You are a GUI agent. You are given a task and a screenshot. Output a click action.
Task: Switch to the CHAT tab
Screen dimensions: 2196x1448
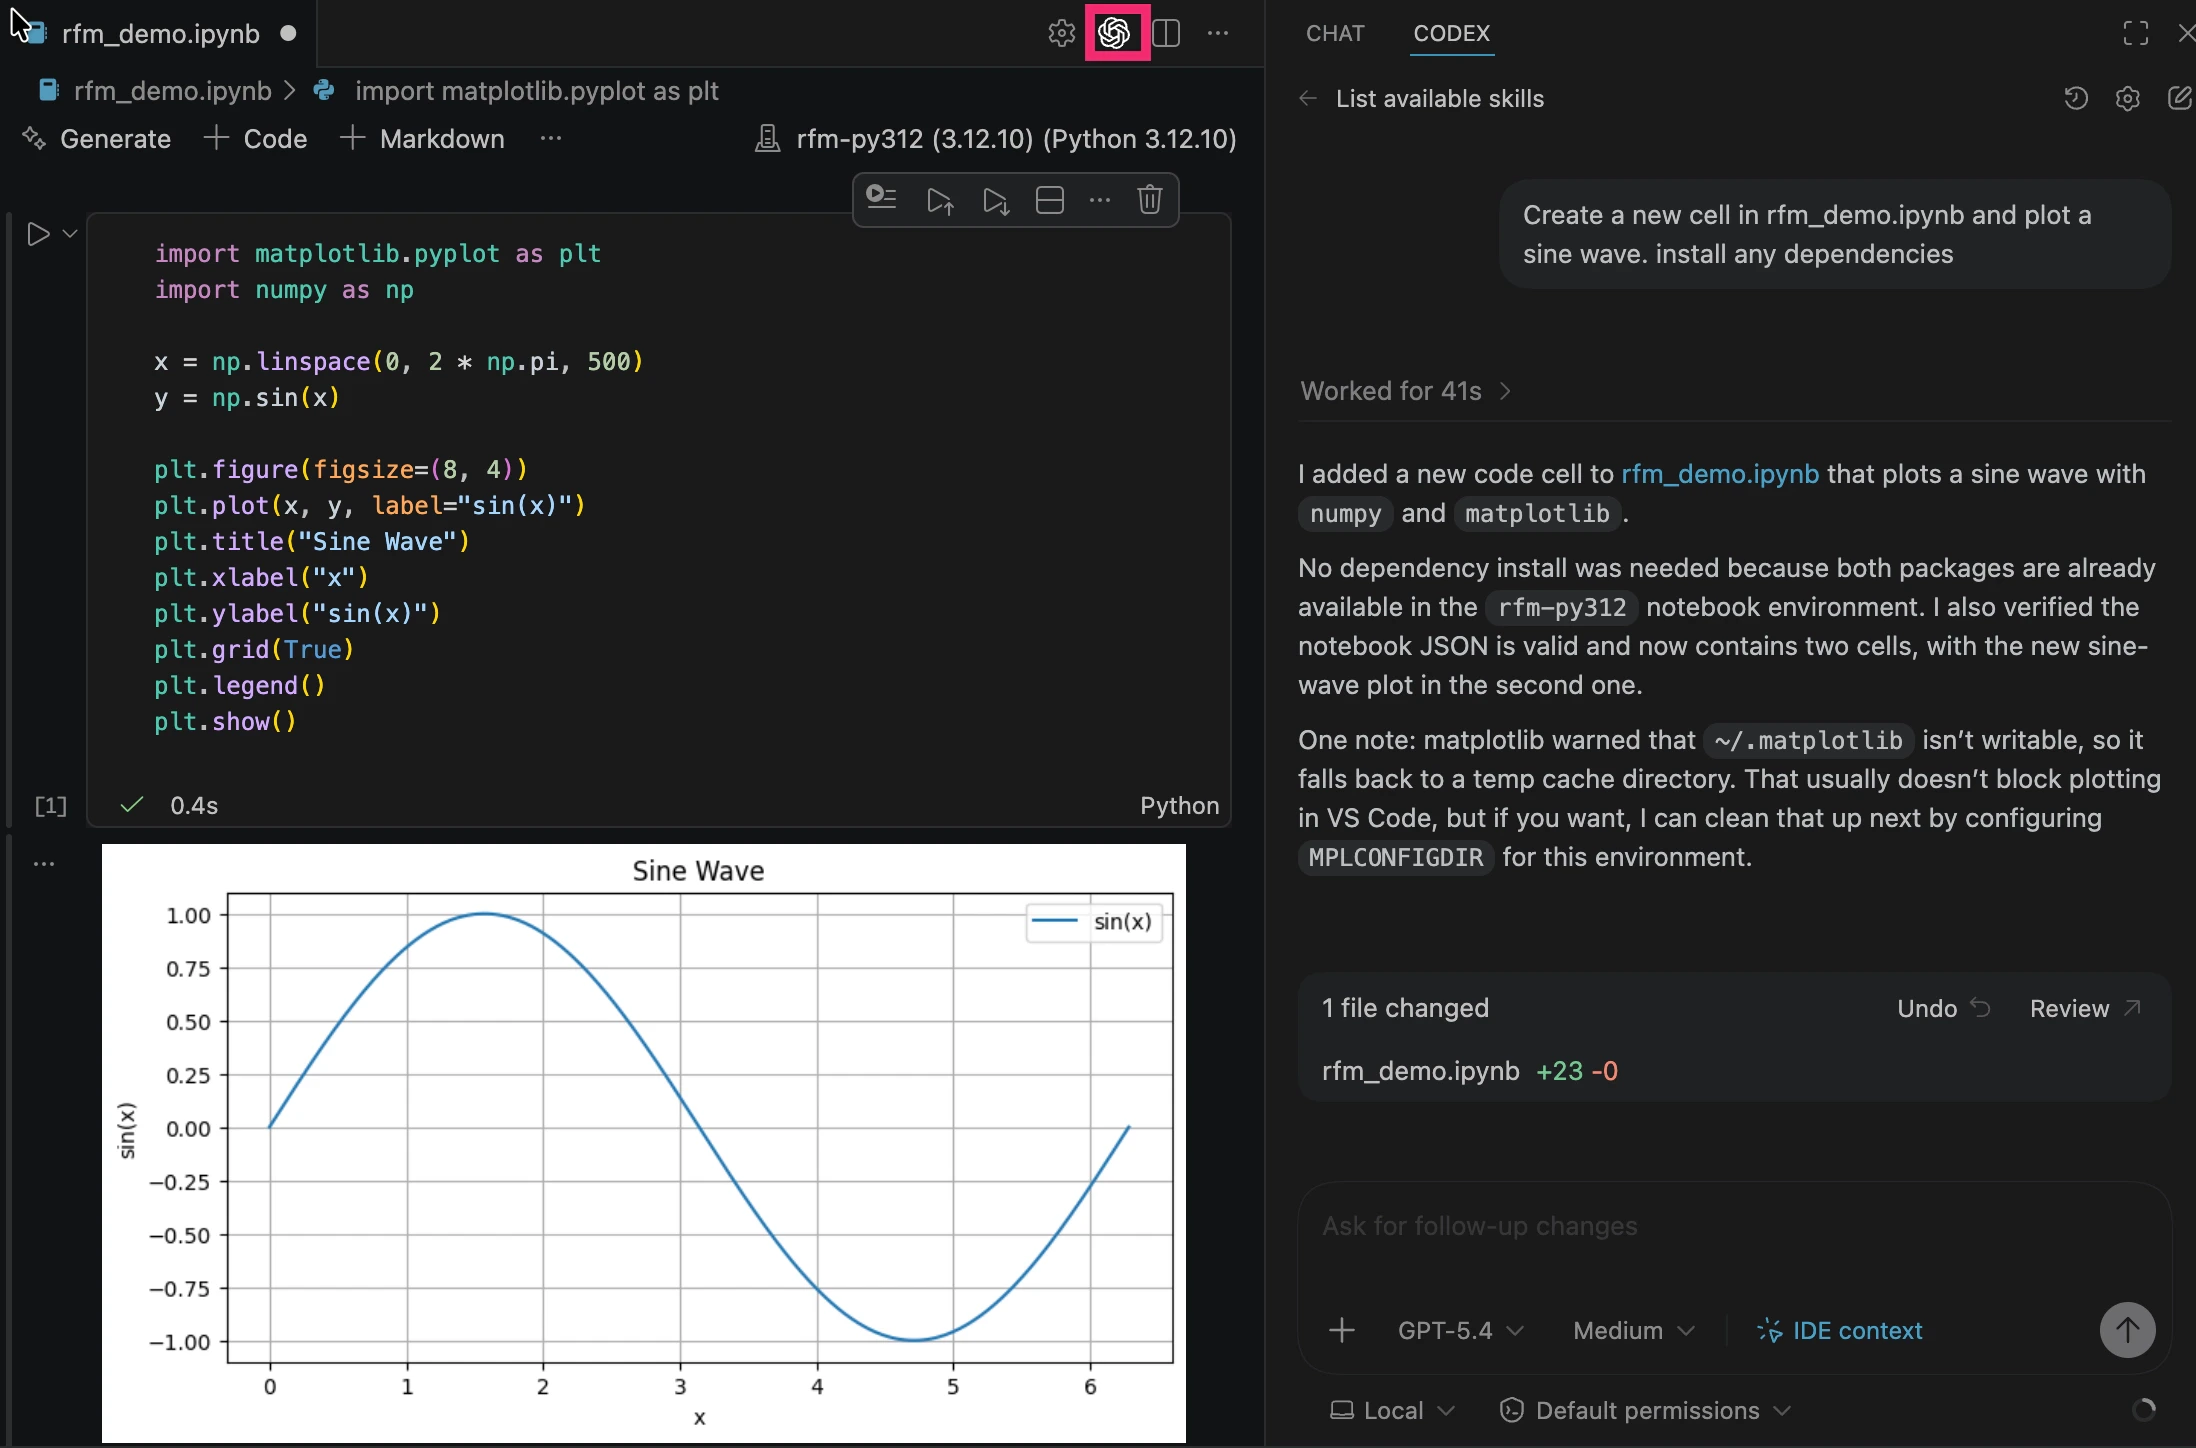click(1335, 33)
